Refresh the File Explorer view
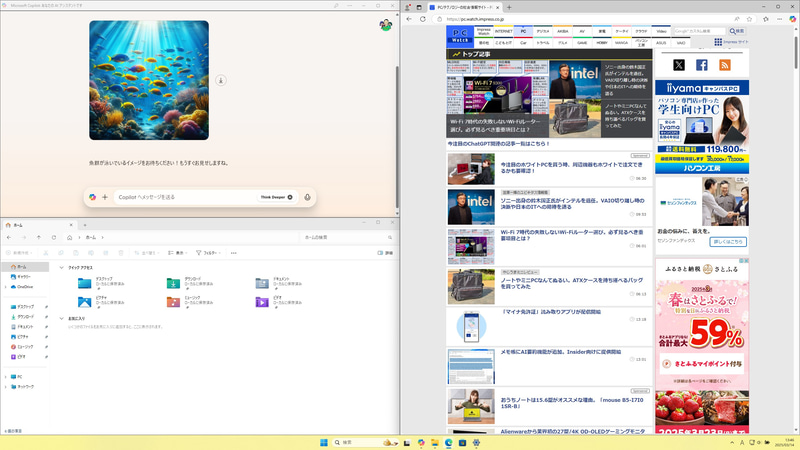 (54, 237)
